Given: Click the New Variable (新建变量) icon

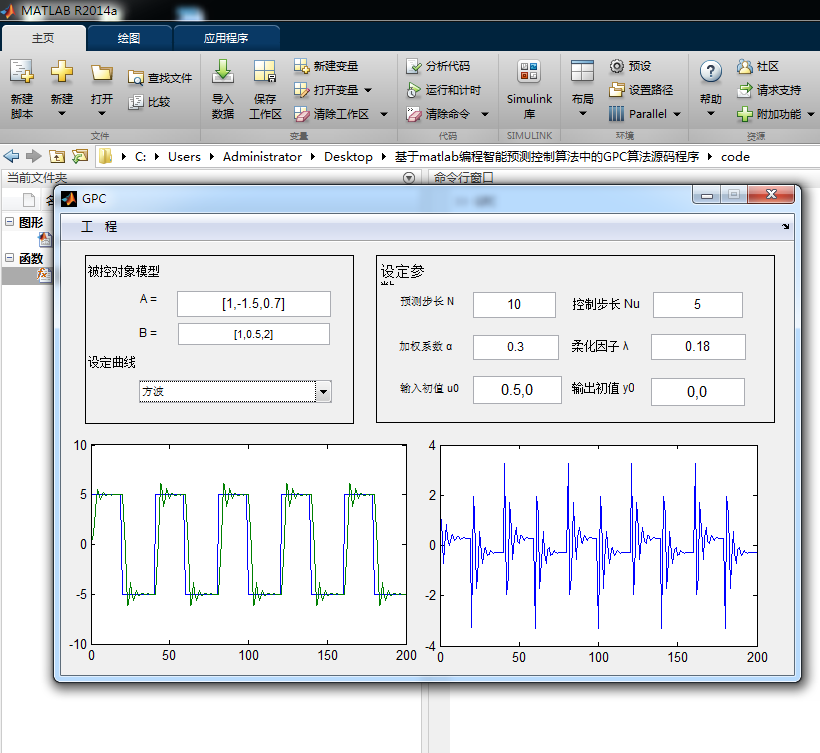Looking at the screenshot, I should coord(302,66).
